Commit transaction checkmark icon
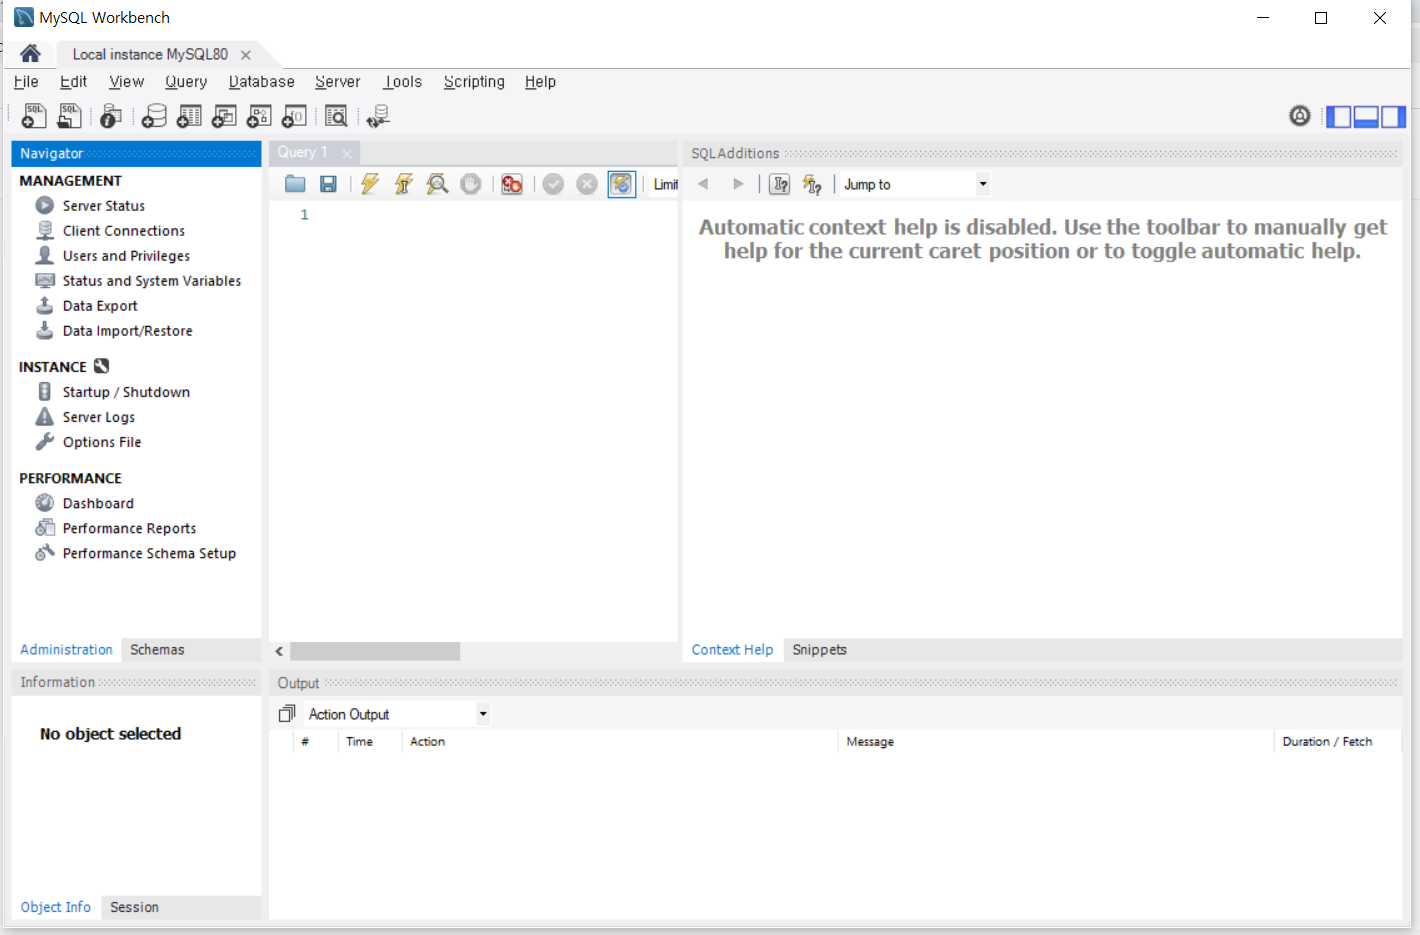 click(x=553, y=184)
